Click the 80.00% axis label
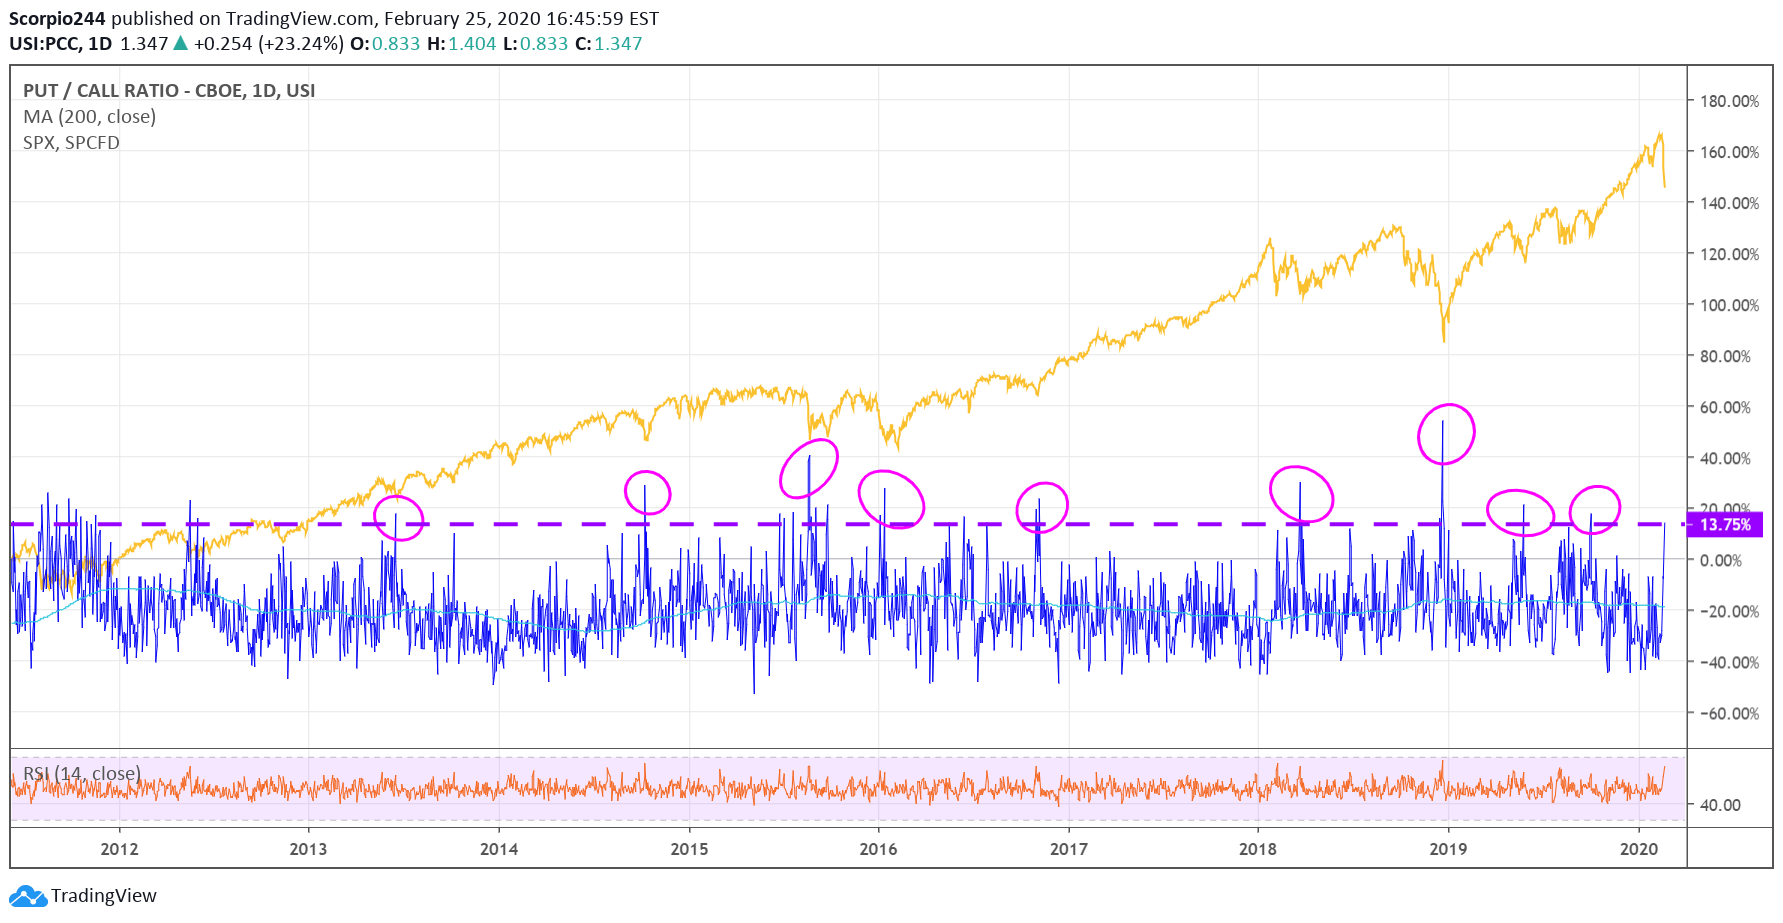This screenshot has width=1783, height=923. (1725, 356)
